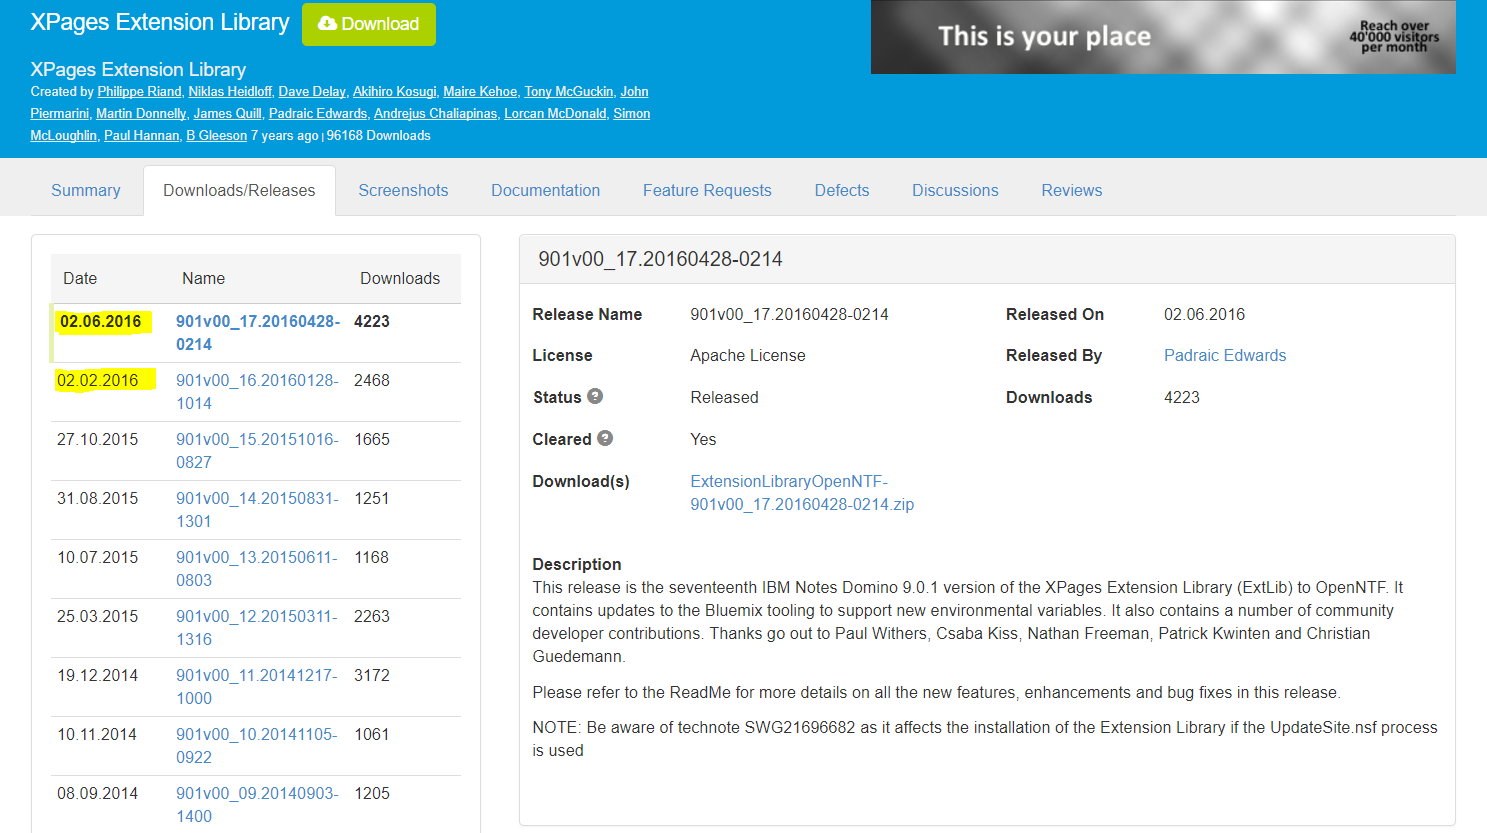Click the Description heading
The image size is (1487, 833).
tap(577, 564)
